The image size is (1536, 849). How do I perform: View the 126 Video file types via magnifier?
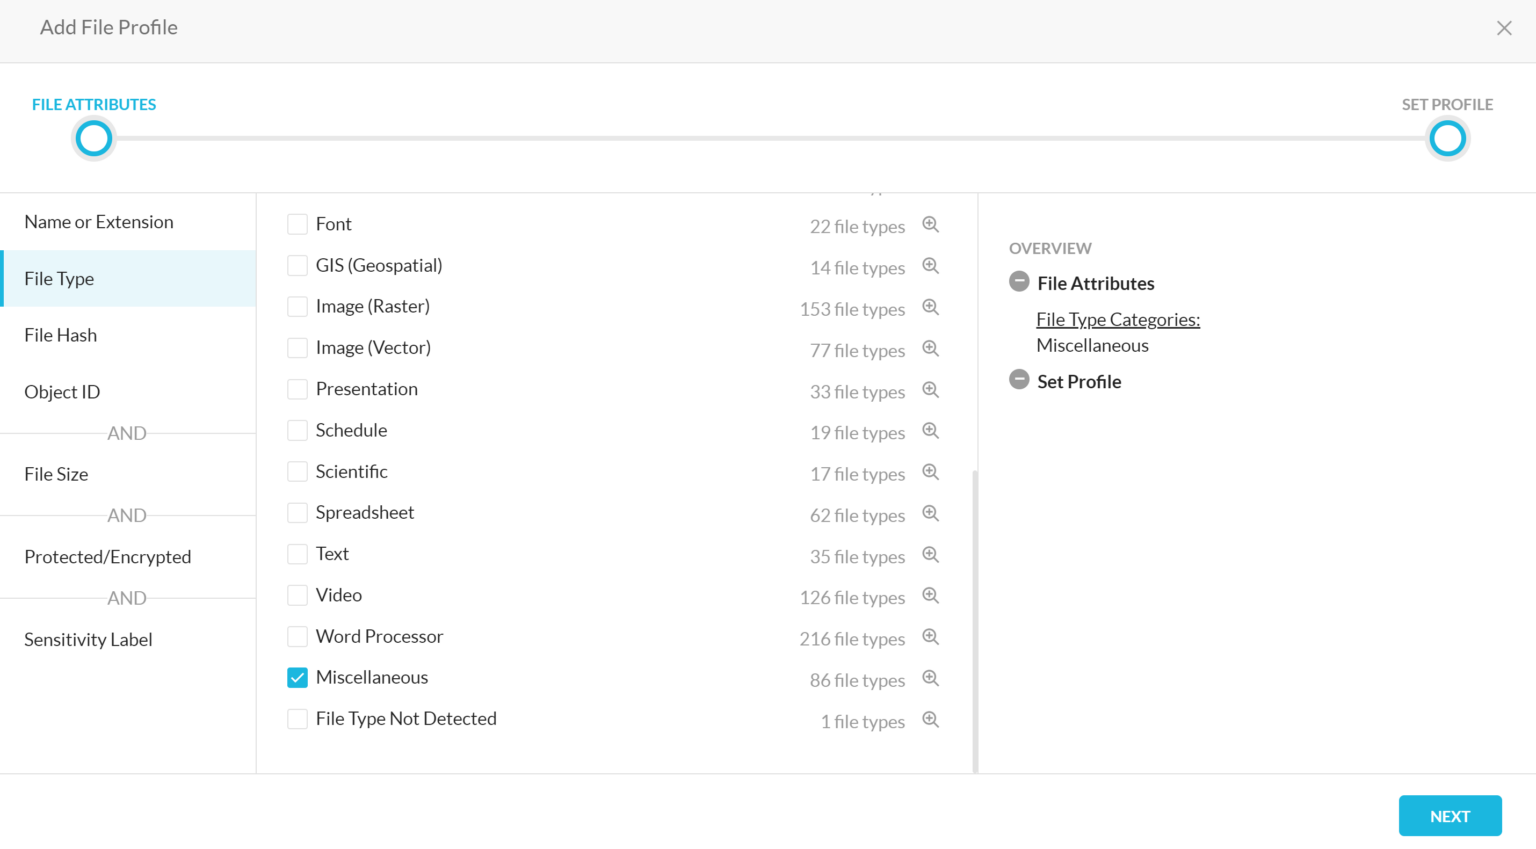tap(930, 596)
